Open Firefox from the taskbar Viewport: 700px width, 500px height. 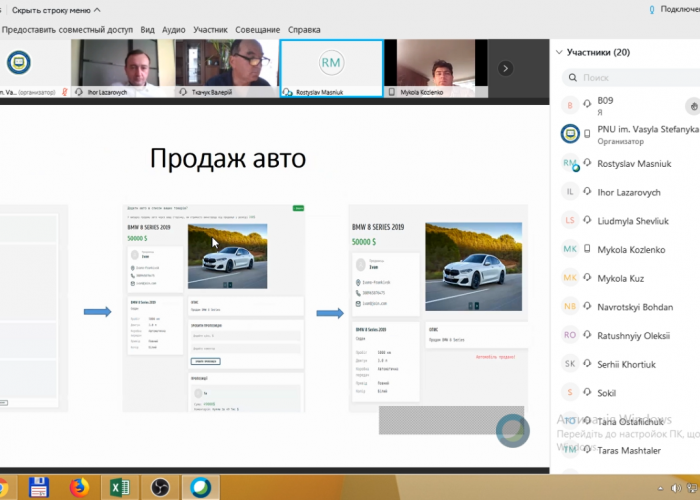tap(78, 487)
